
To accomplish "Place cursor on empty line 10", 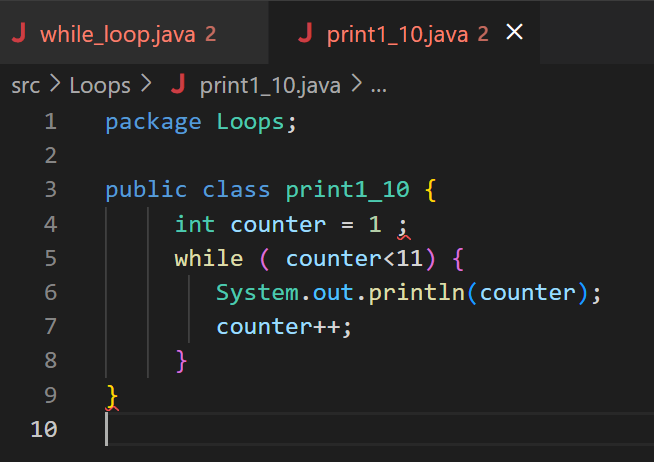I will [380, 429].
